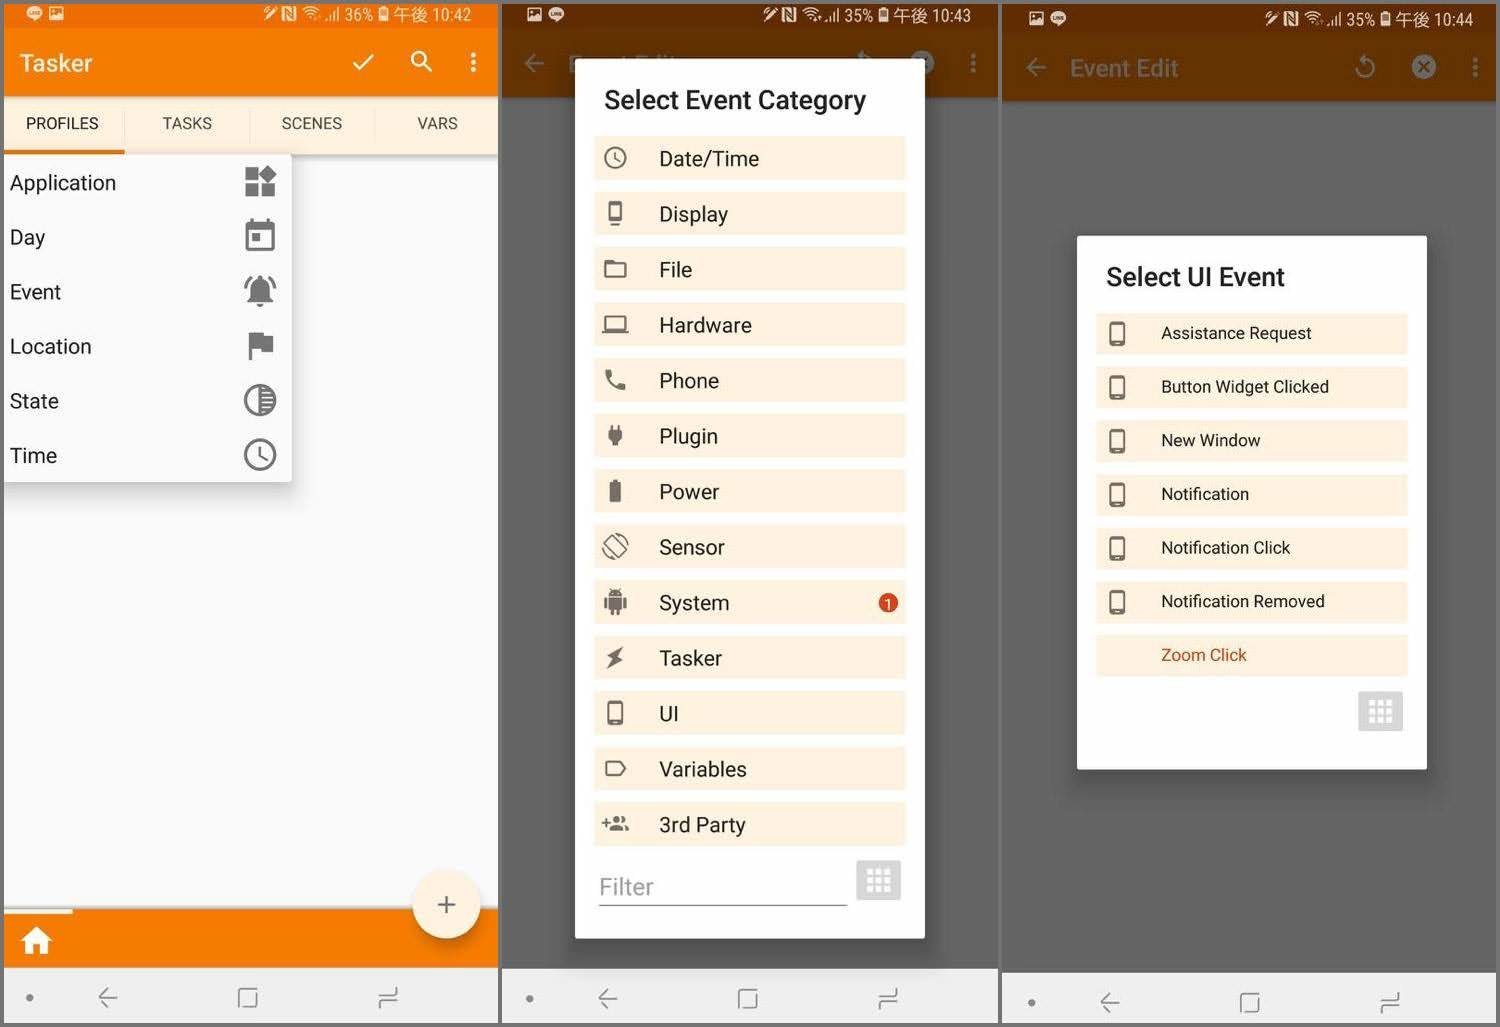Select Notification Click UI event
The image size is (1500, 1027).
pyautogui.click(x=1251, y=548)
